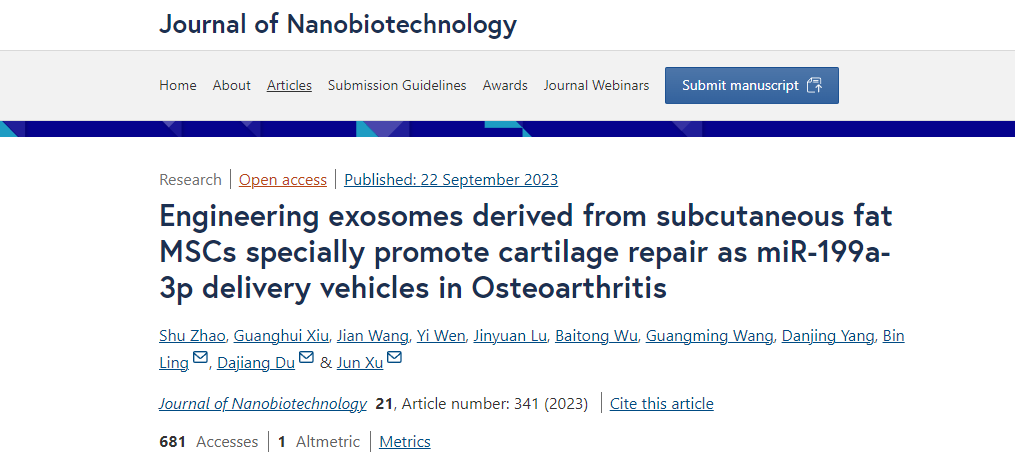Open the About navigation item
This screenshot has height=454, width=1015.
point(231,85)
